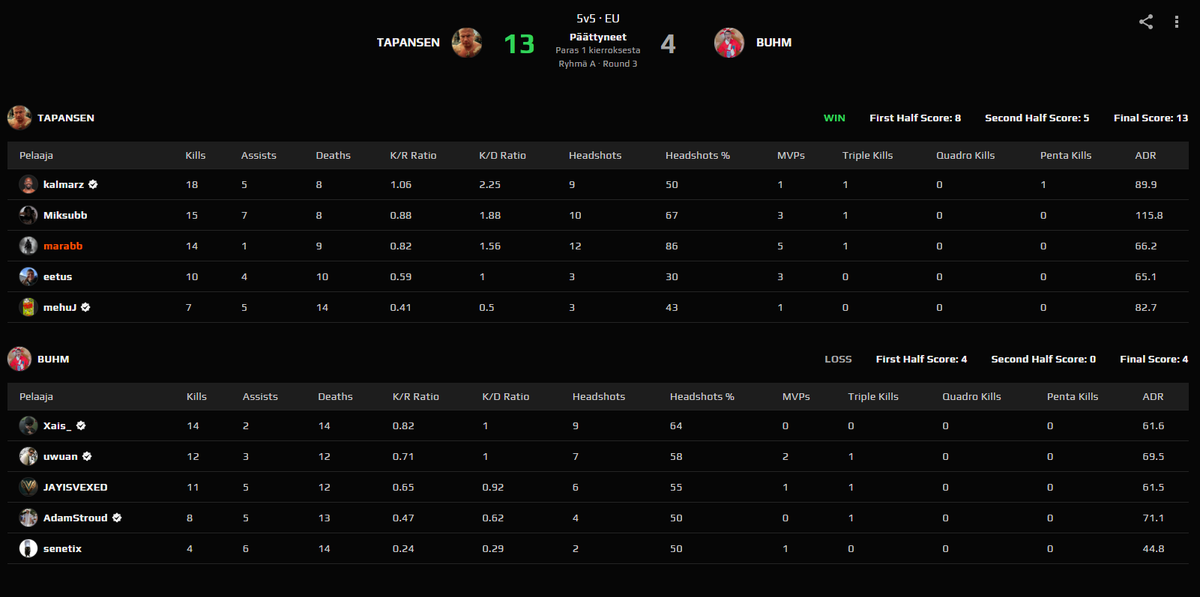The height and width of the screenshot is (597, 1200).
Task: Click Headshots % header in TAPANSEN table
Action: pyautogui.click(x=697, y=156)
